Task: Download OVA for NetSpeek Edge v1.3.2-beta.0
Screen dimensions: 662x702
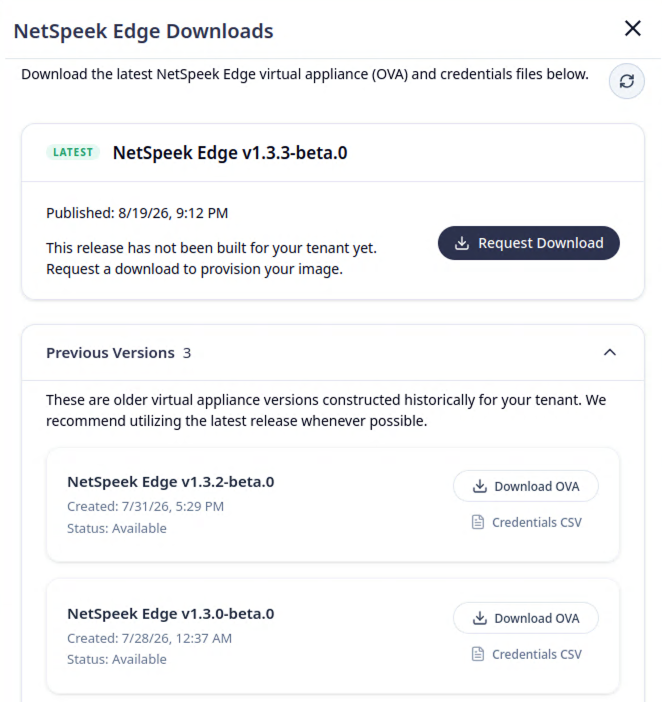Action: (525, 486)
